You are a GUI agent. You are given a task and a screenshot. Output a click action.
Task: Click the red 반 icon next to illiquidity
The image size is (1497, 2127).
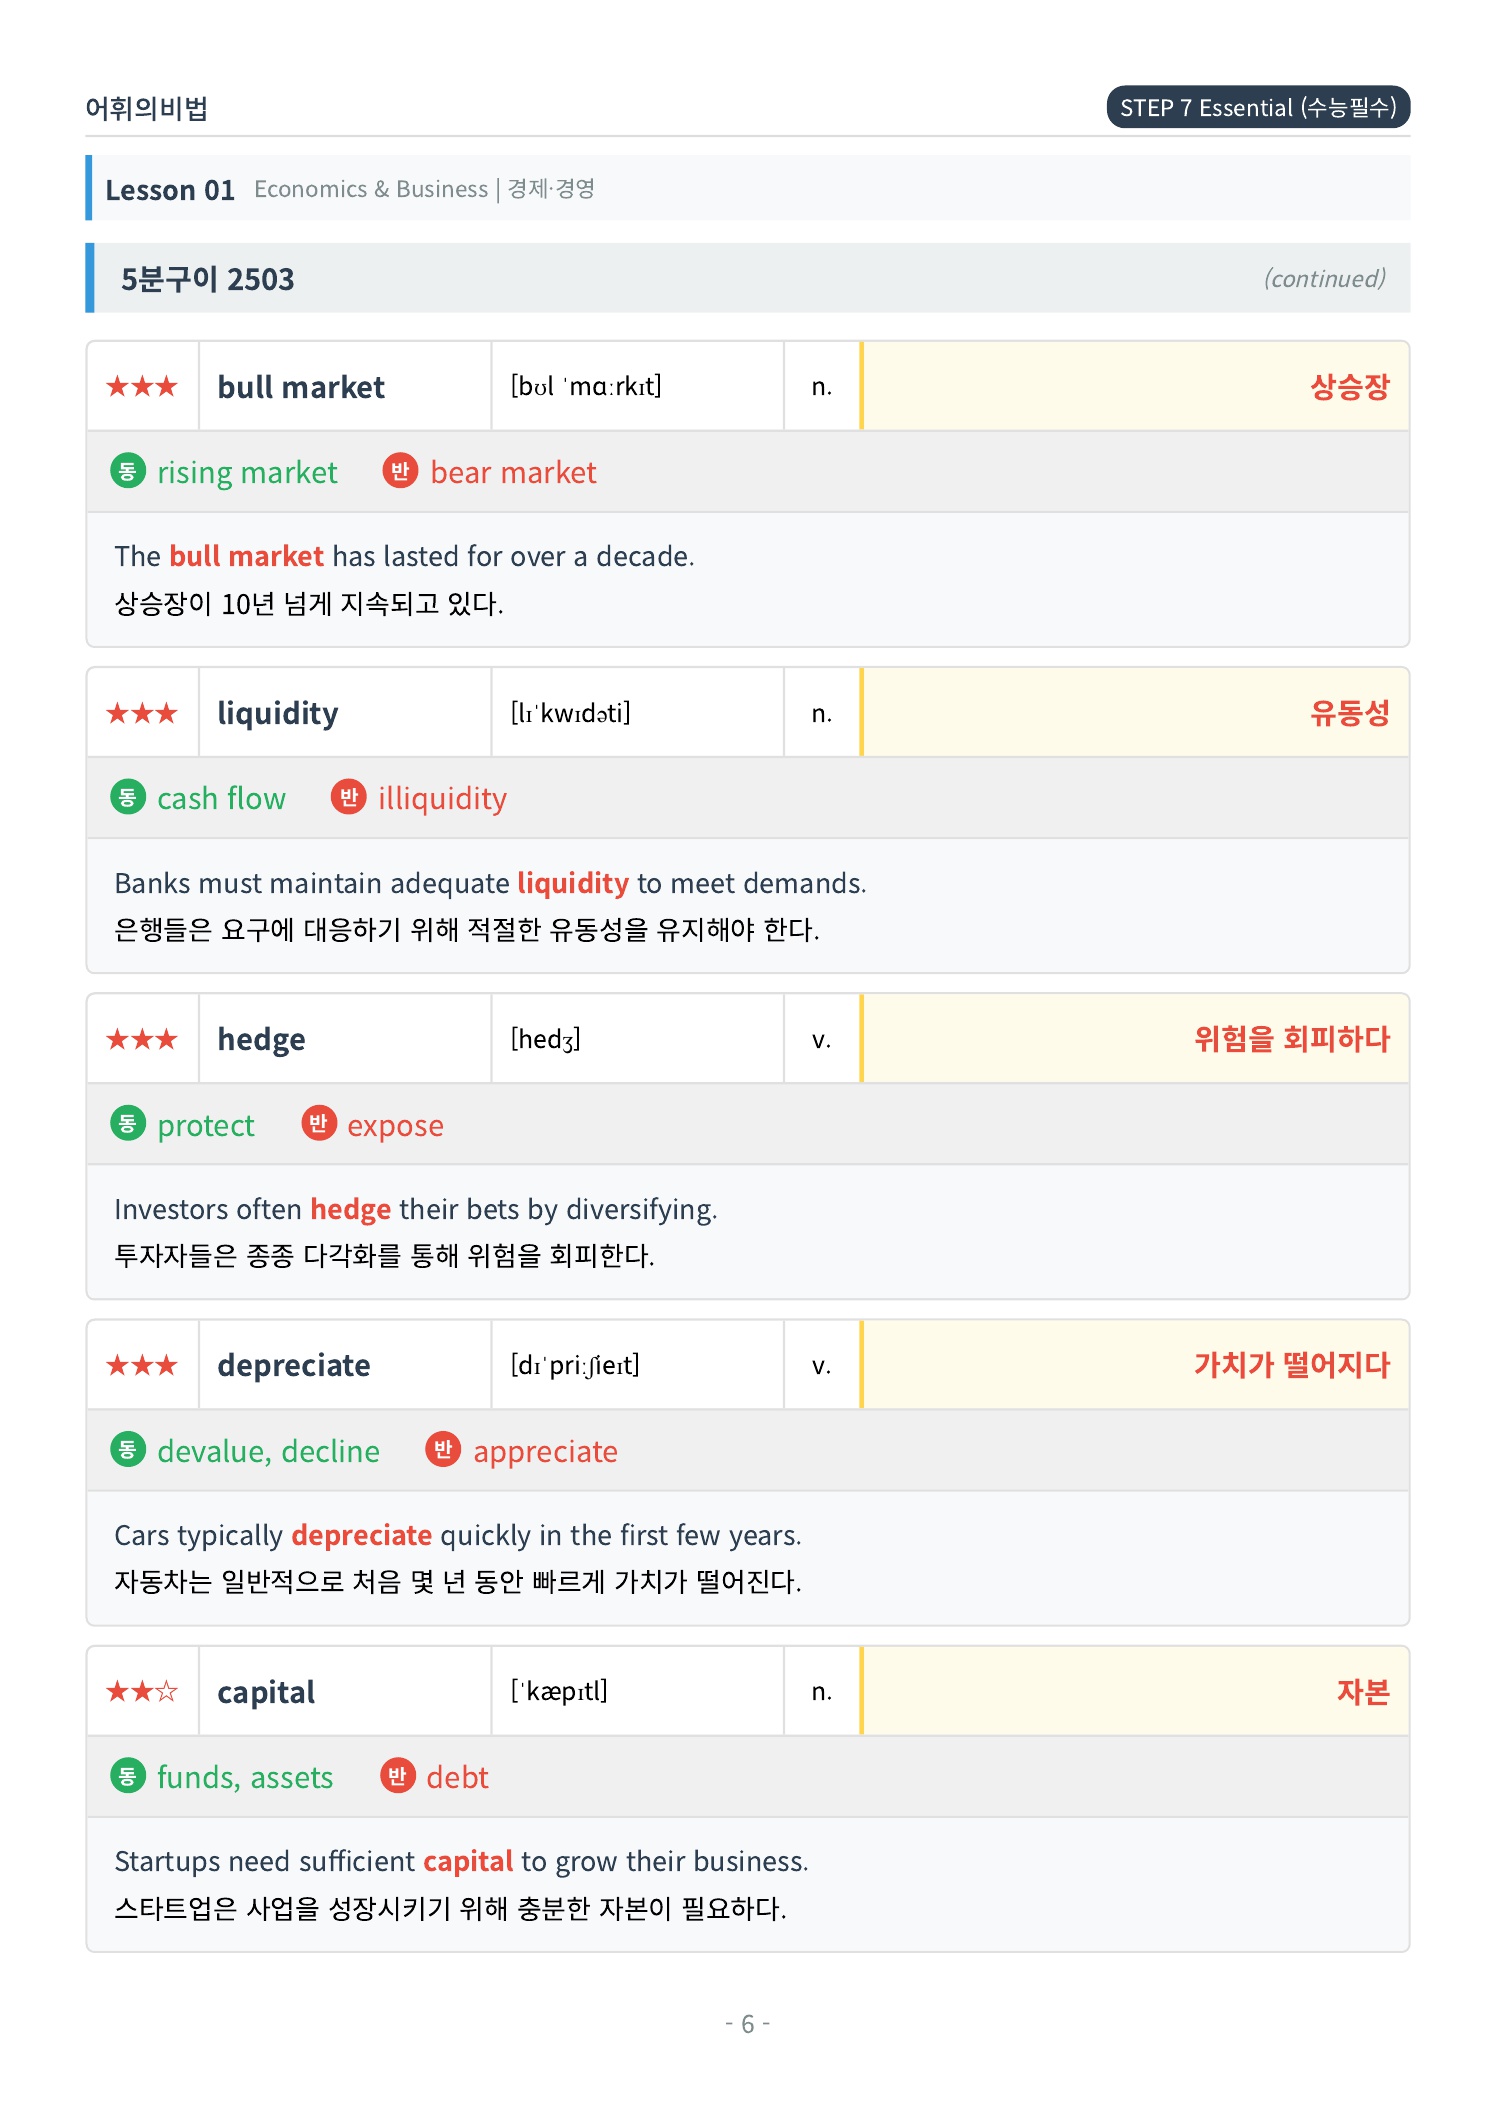[348, 797]
